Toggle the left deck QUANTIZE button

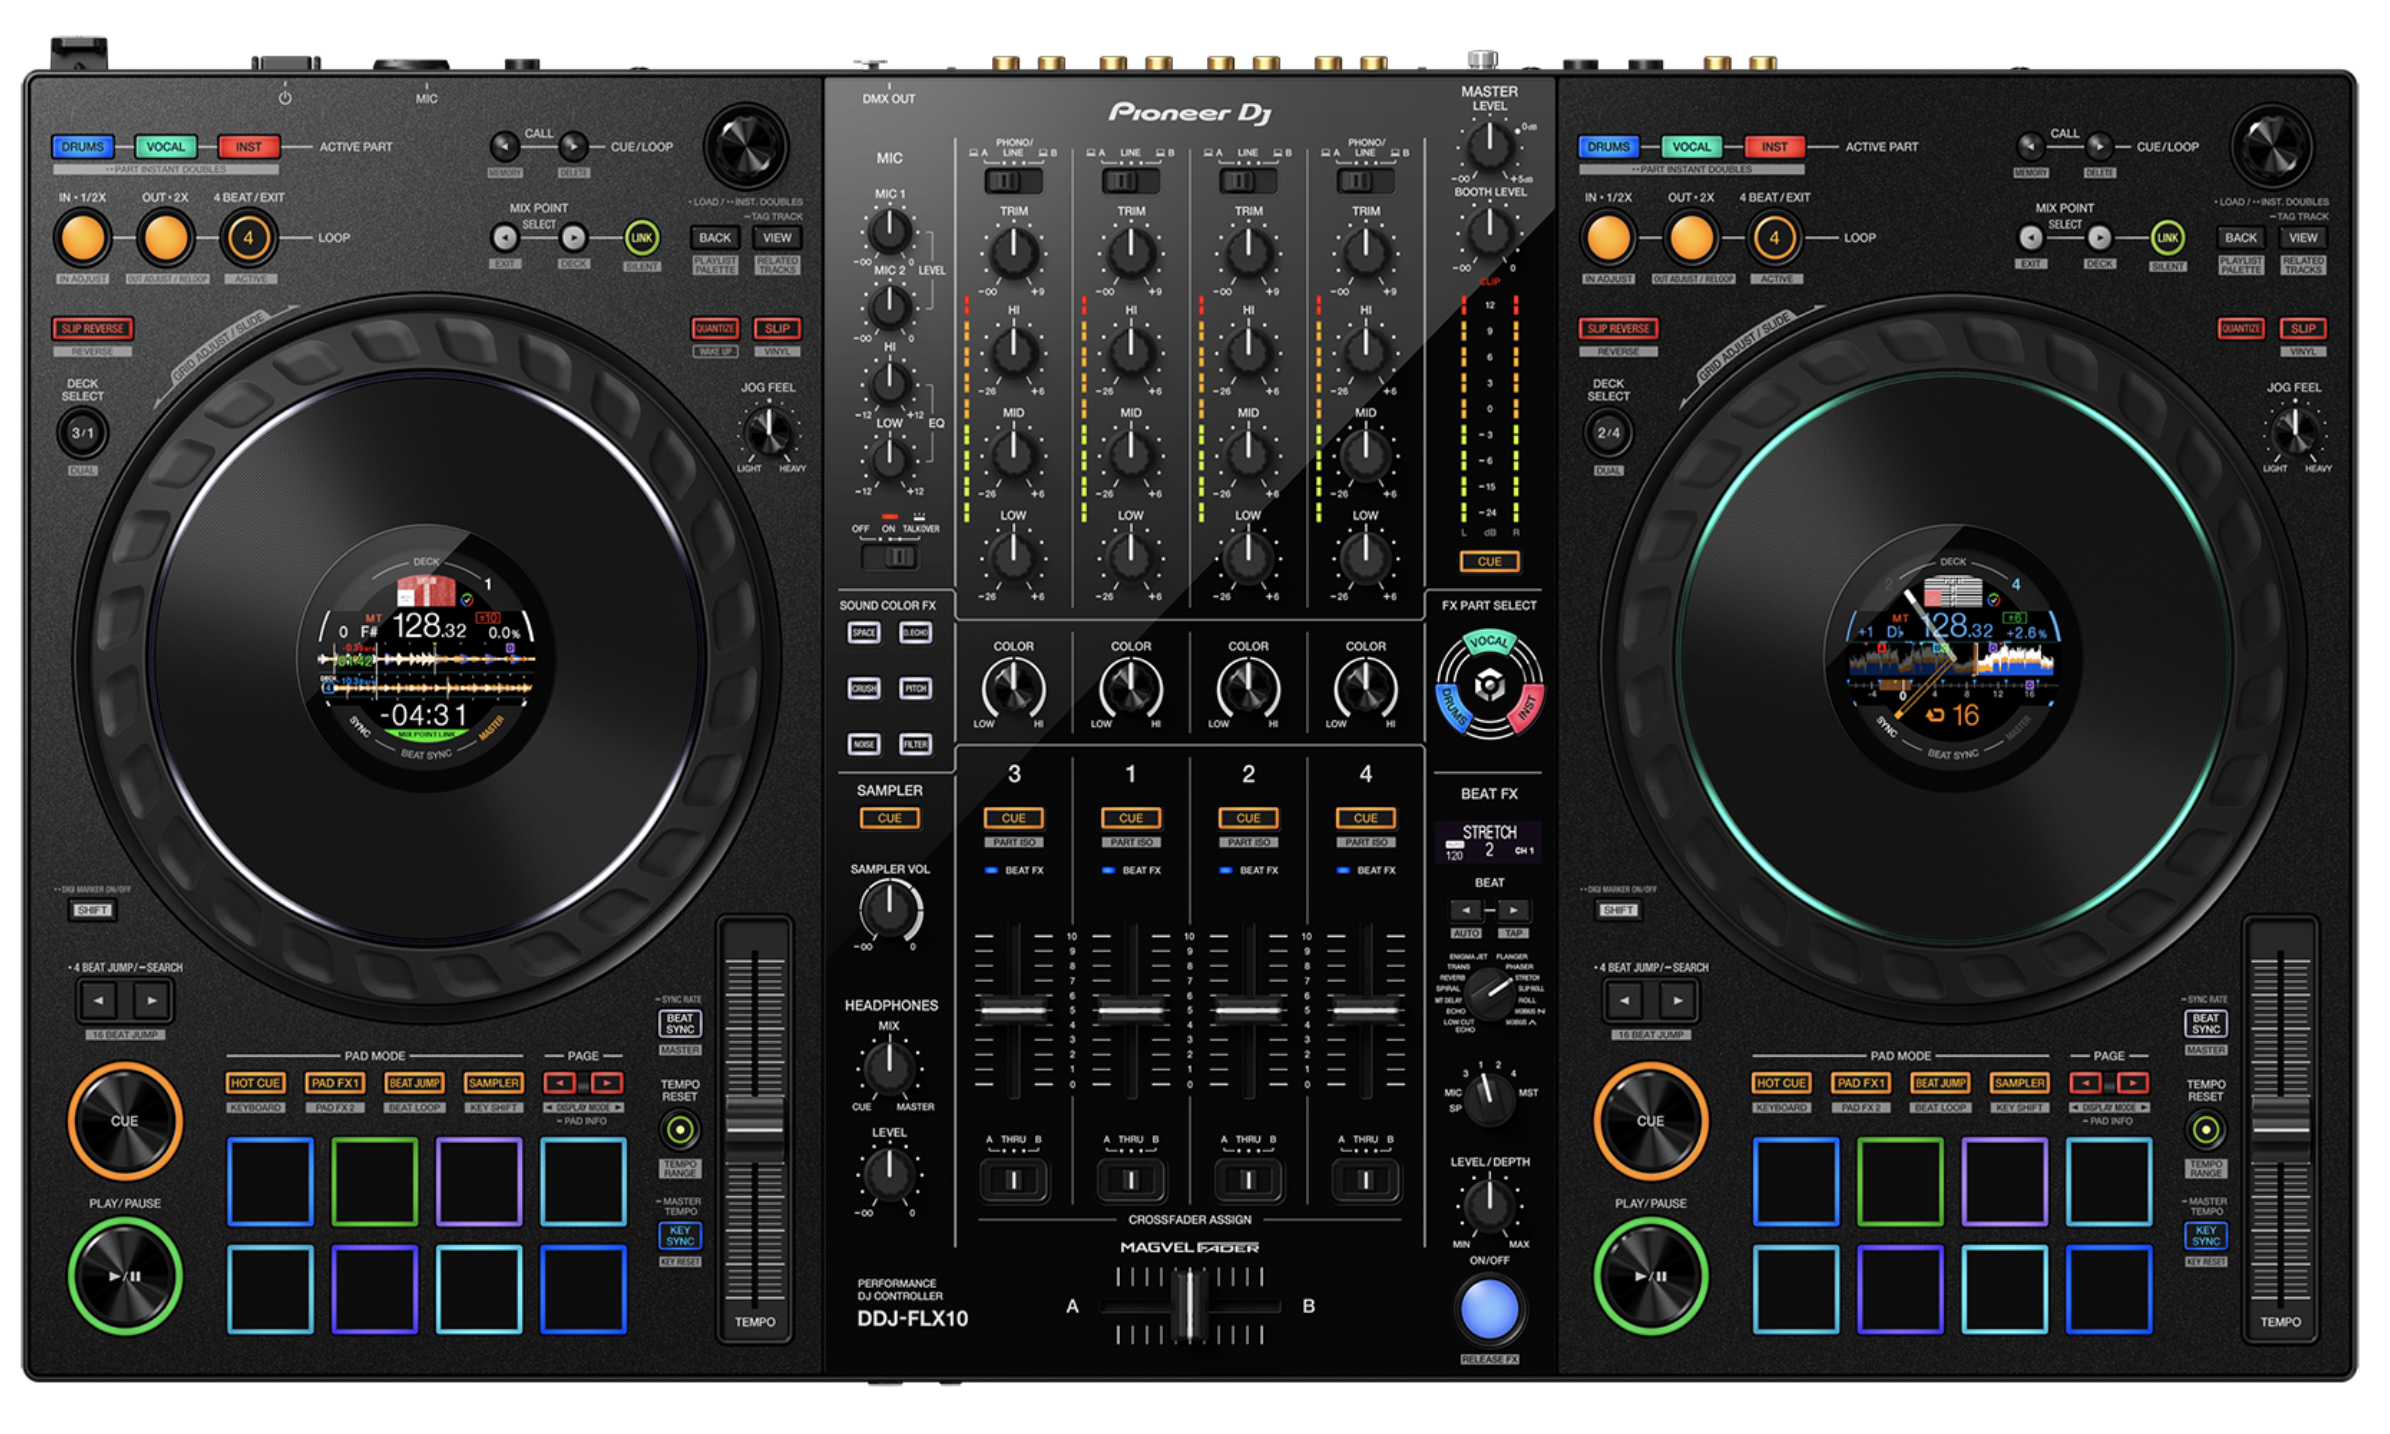pyautogui.click(x=715, y=329)
